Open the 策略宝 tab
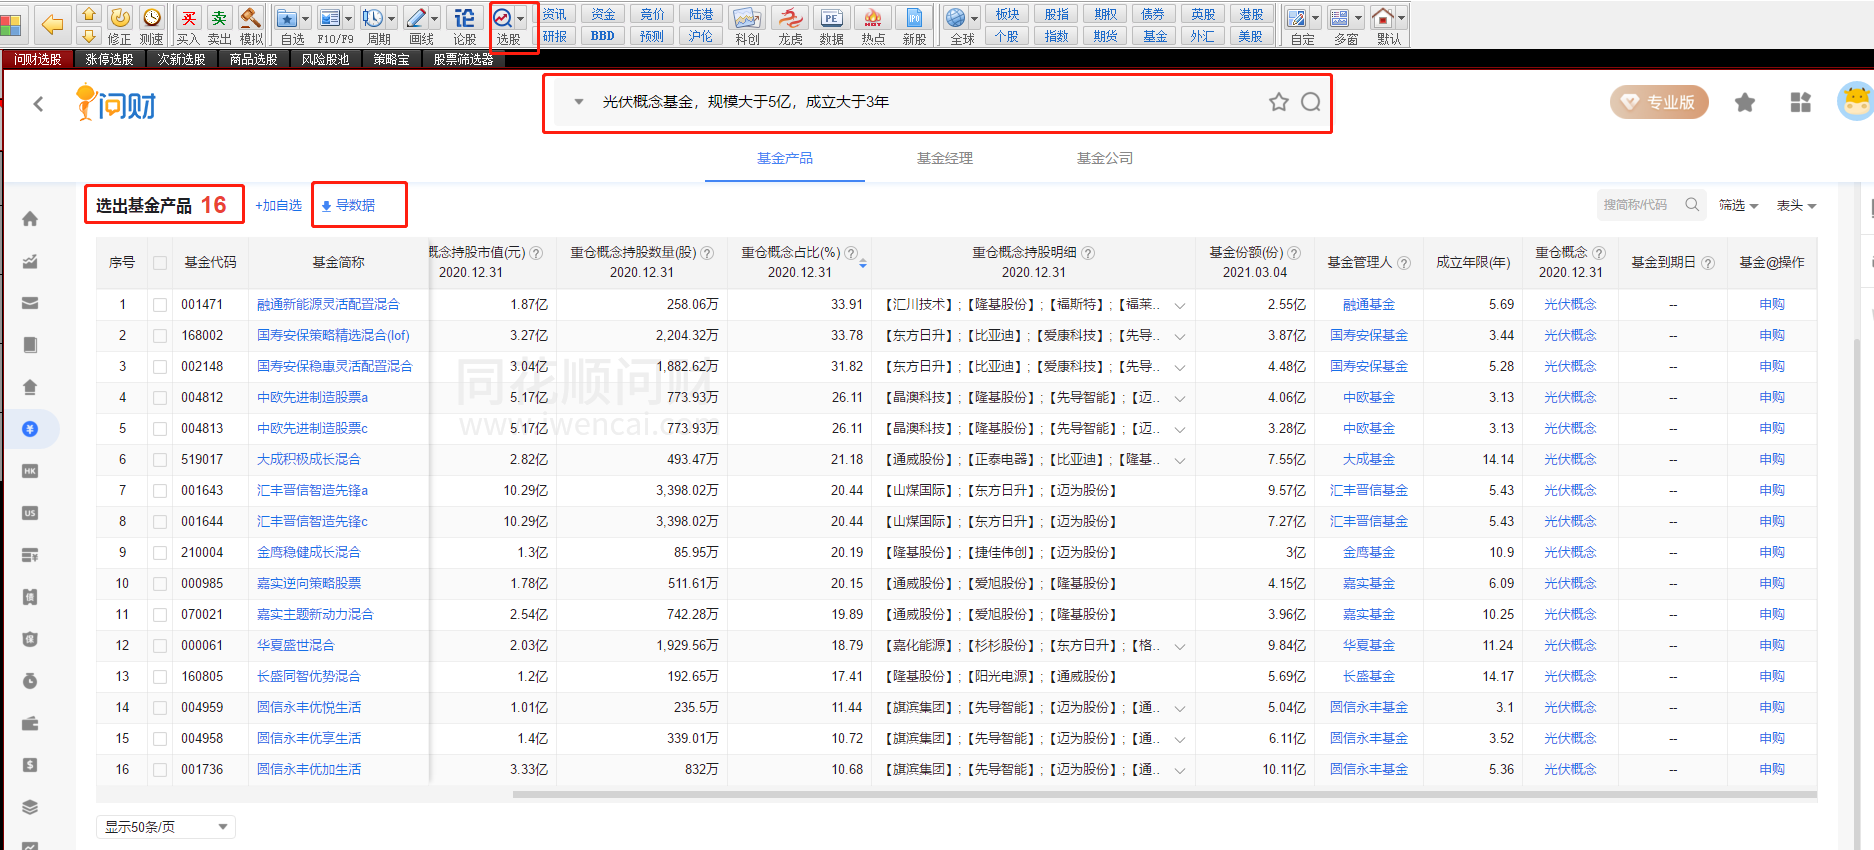The width and height of the screenshot is (1874, 850). 391,60
